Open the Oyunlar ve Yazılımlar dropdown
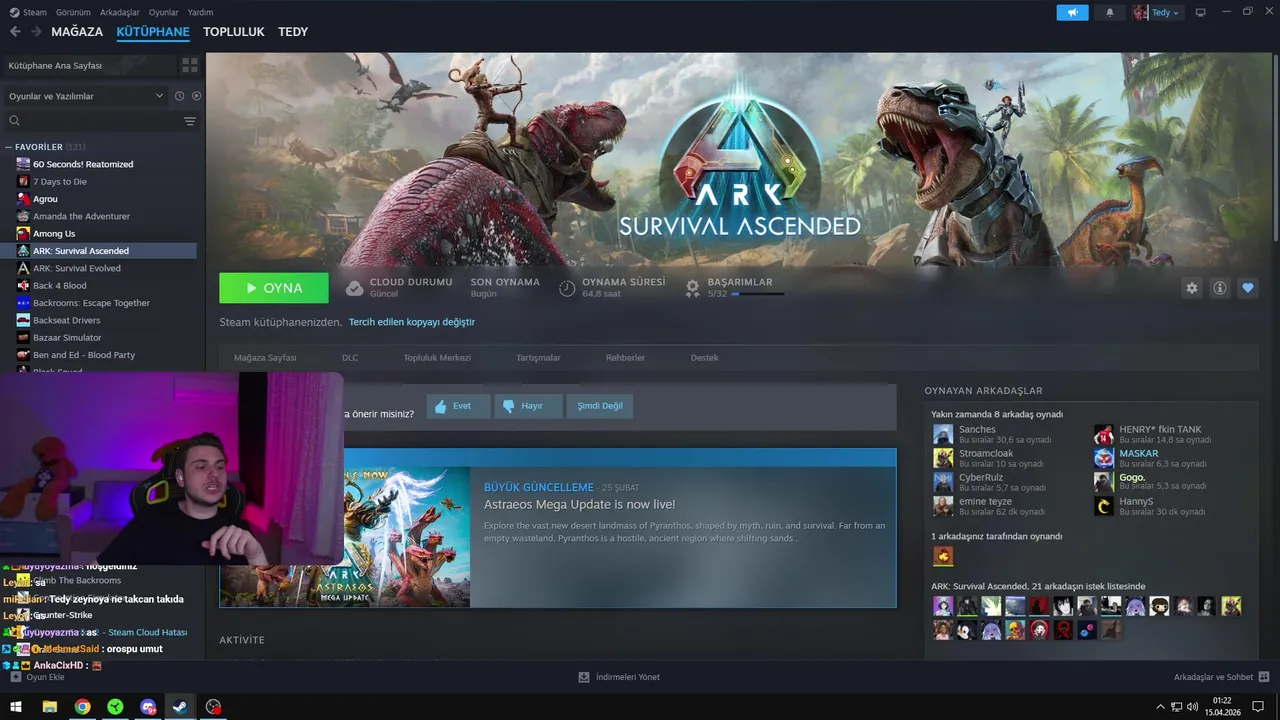 pos(85,96)
